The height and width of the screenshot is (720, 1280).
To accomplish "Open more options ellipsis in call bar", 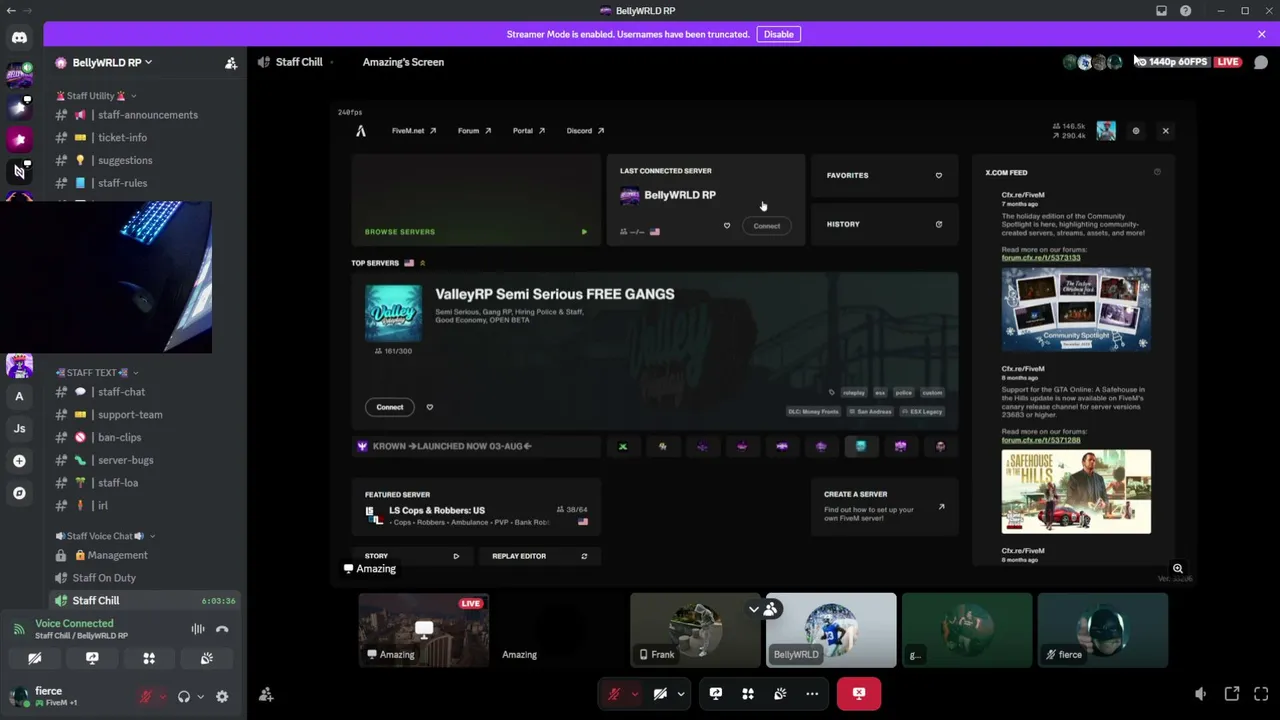I will (812, 694).
